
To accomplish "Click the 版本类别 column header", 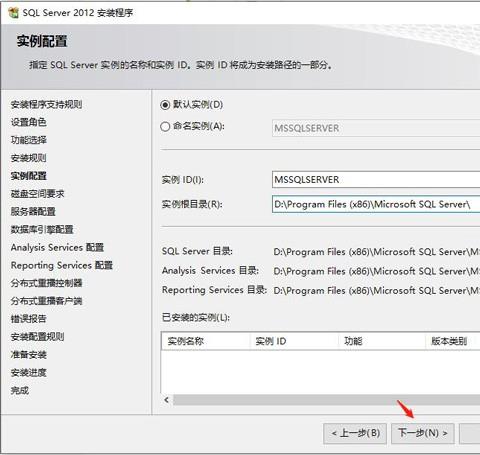I will click(453, 341).
